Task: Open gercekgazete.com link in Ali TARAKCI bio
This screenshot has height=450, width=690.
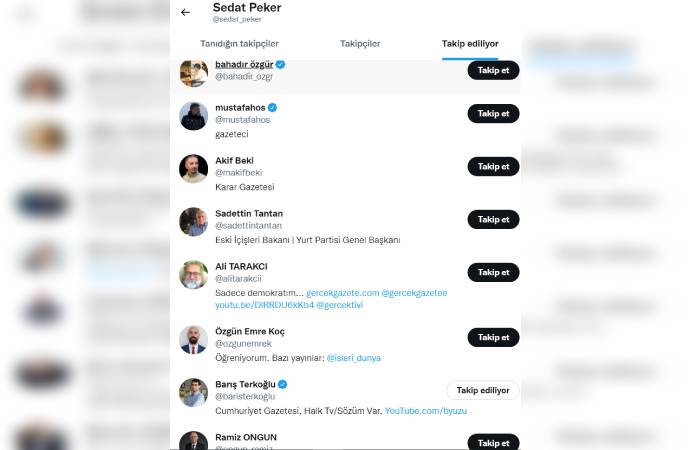Action: click(x=343, y=292)
